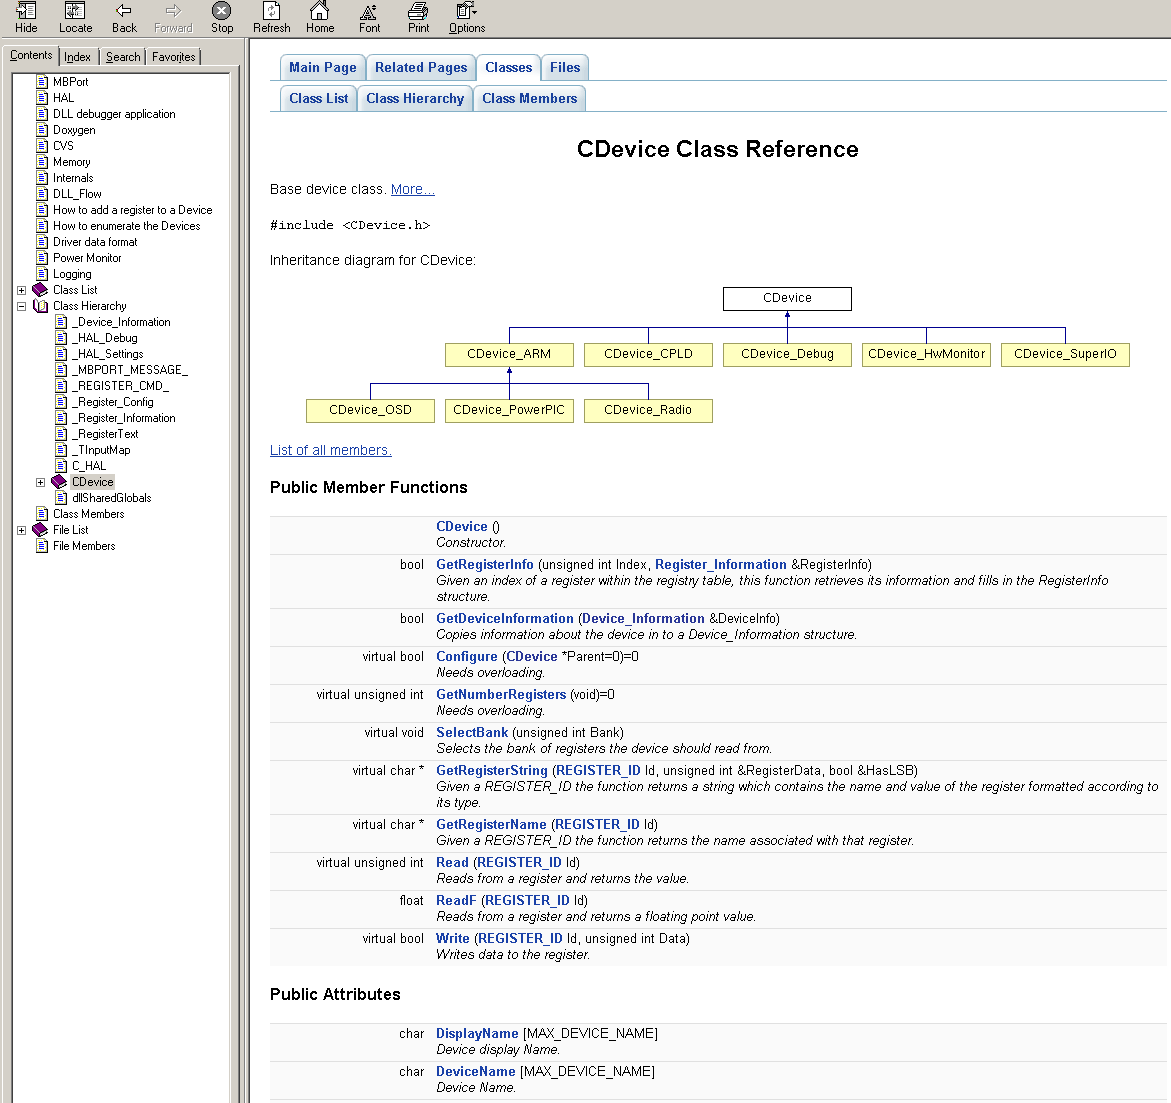Click the Hide toolbar icon
Image resolution: width=1171 pixels, height=1103 pixels.
point(26,17)
